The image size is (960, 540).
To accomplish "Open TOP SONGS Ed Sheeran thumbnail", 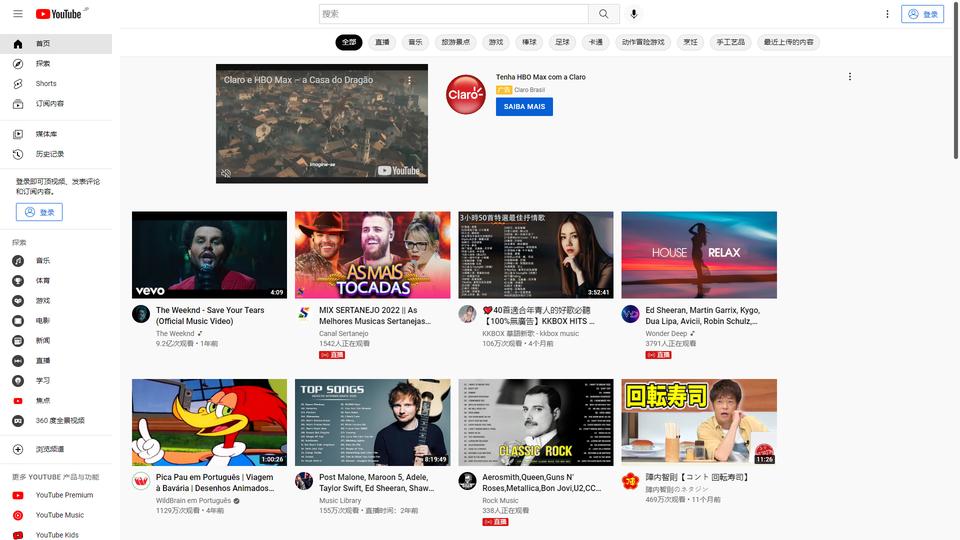I will [x=372, y=422].
